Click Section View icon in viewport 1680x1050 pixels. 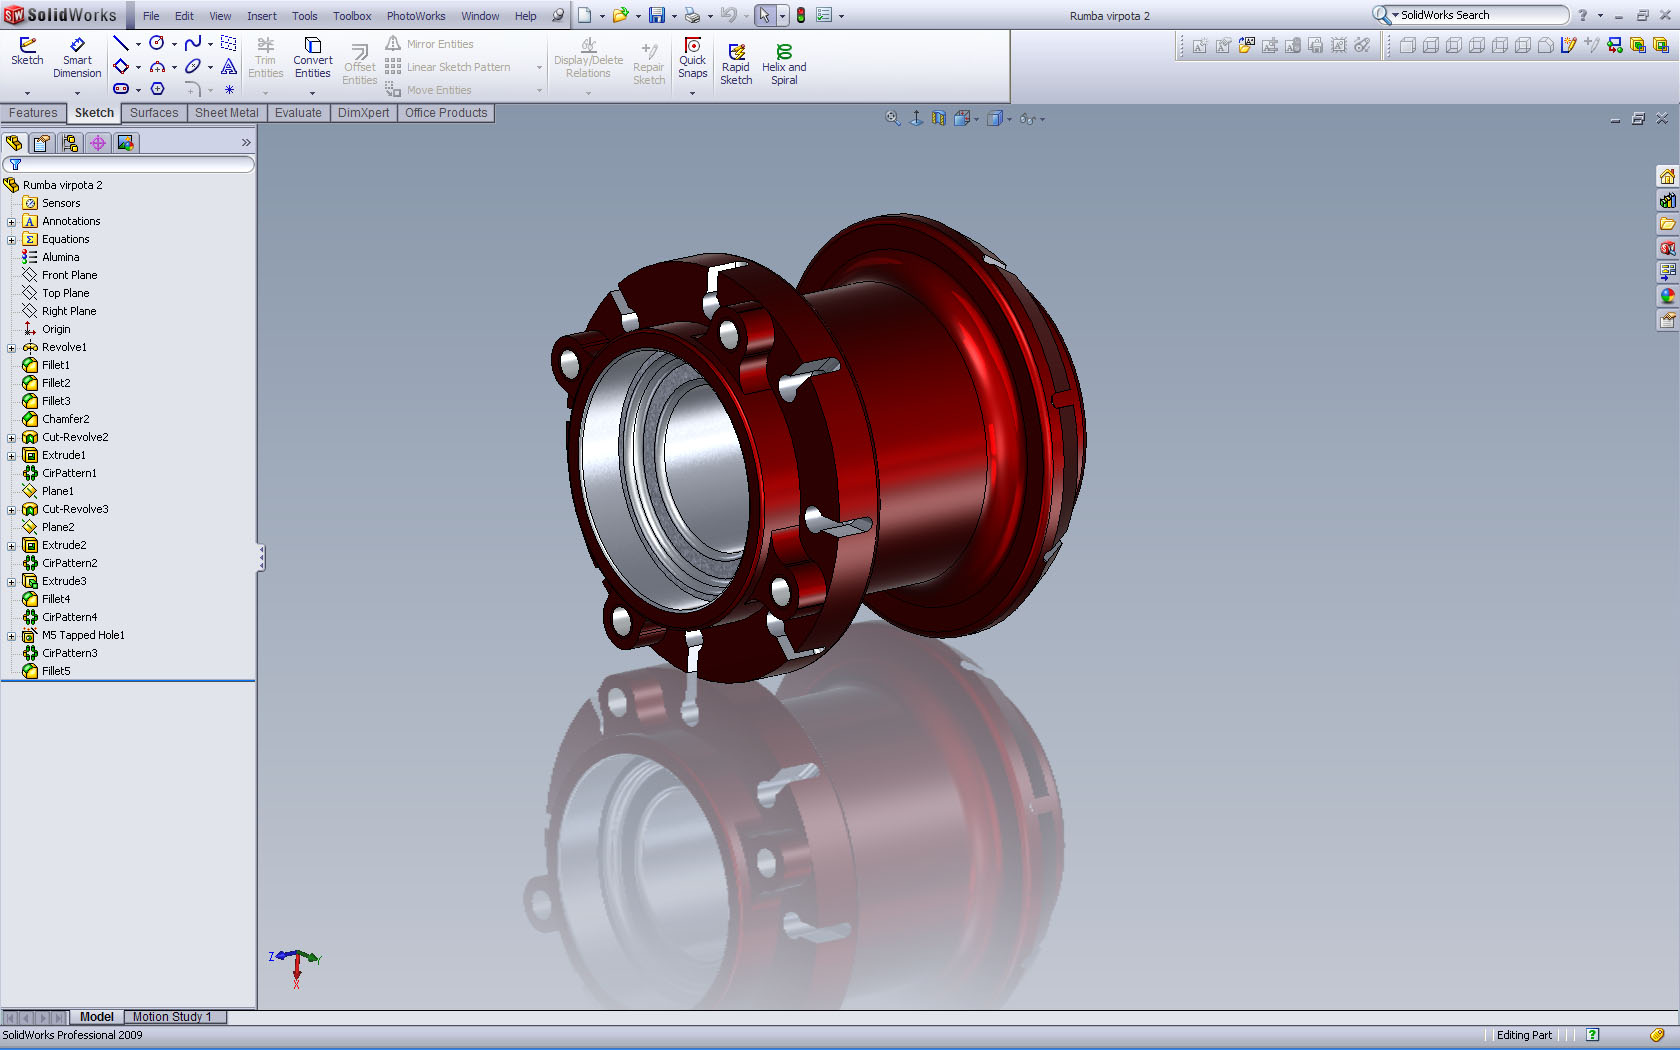[x=938, y=118]
